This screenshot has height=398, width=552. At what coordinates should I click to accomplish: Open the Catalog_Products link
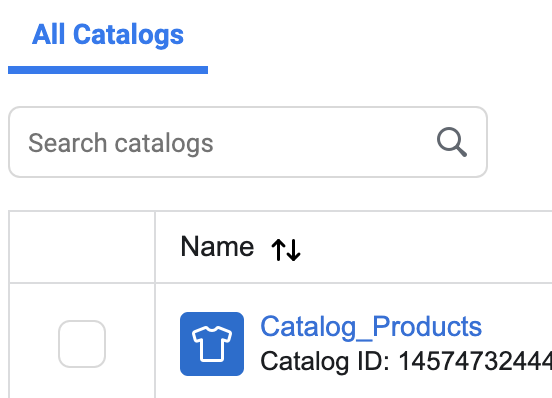(371, 327)
